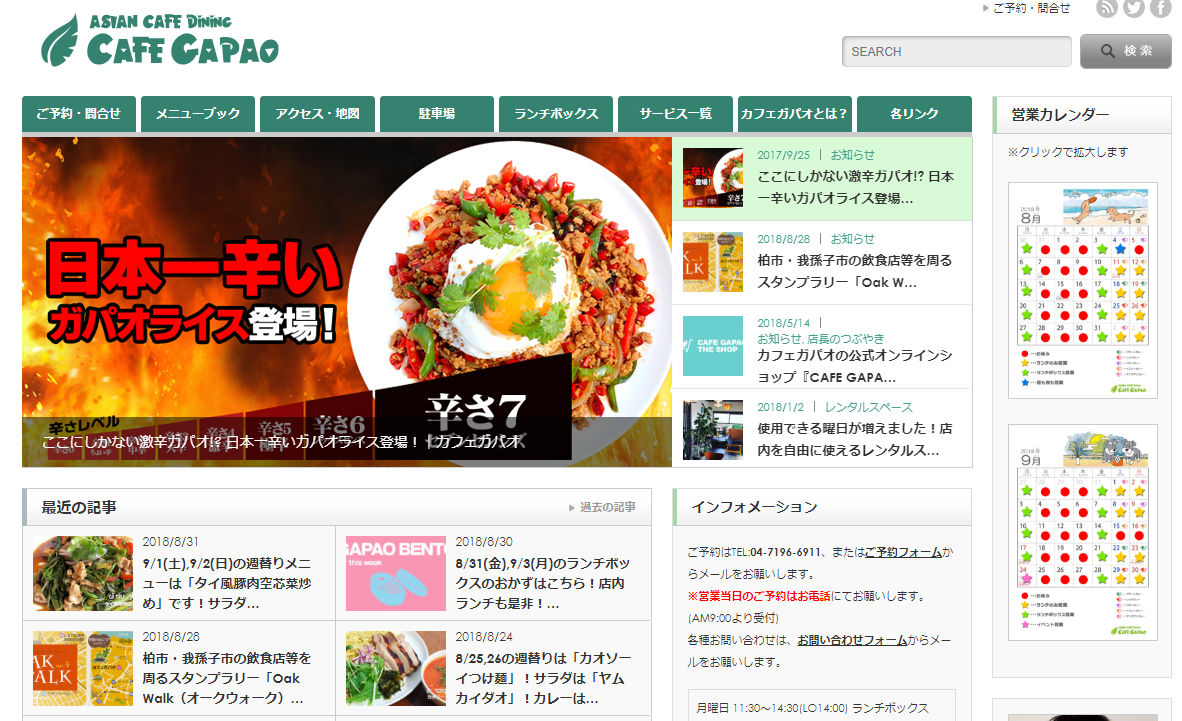This screenshot has height=721, width=1182.
Task: Click the レンタルスペース category link
Action: tap(868, 407)
